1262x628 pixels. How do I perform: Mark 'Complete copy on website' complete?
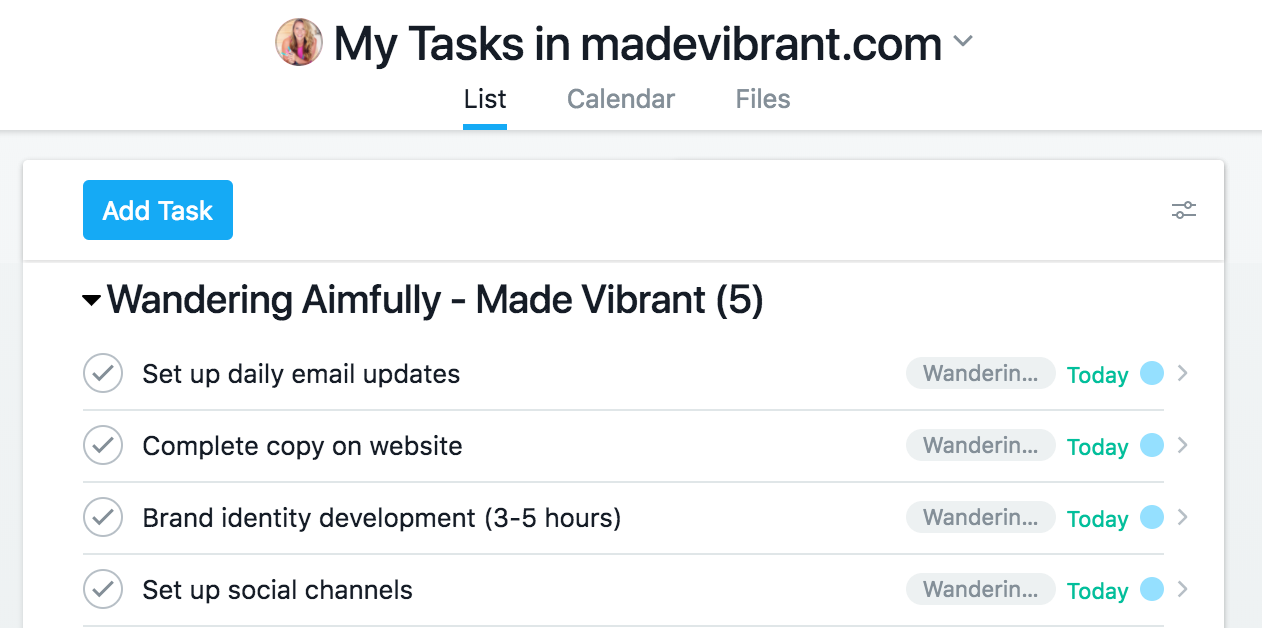103,446
